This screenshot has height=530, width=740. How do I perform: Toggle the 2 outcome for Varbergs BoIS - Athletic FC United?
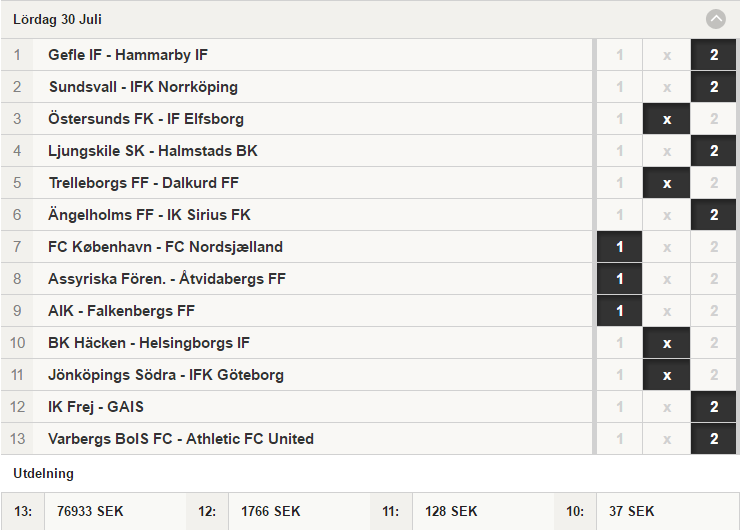click(714, 438)
